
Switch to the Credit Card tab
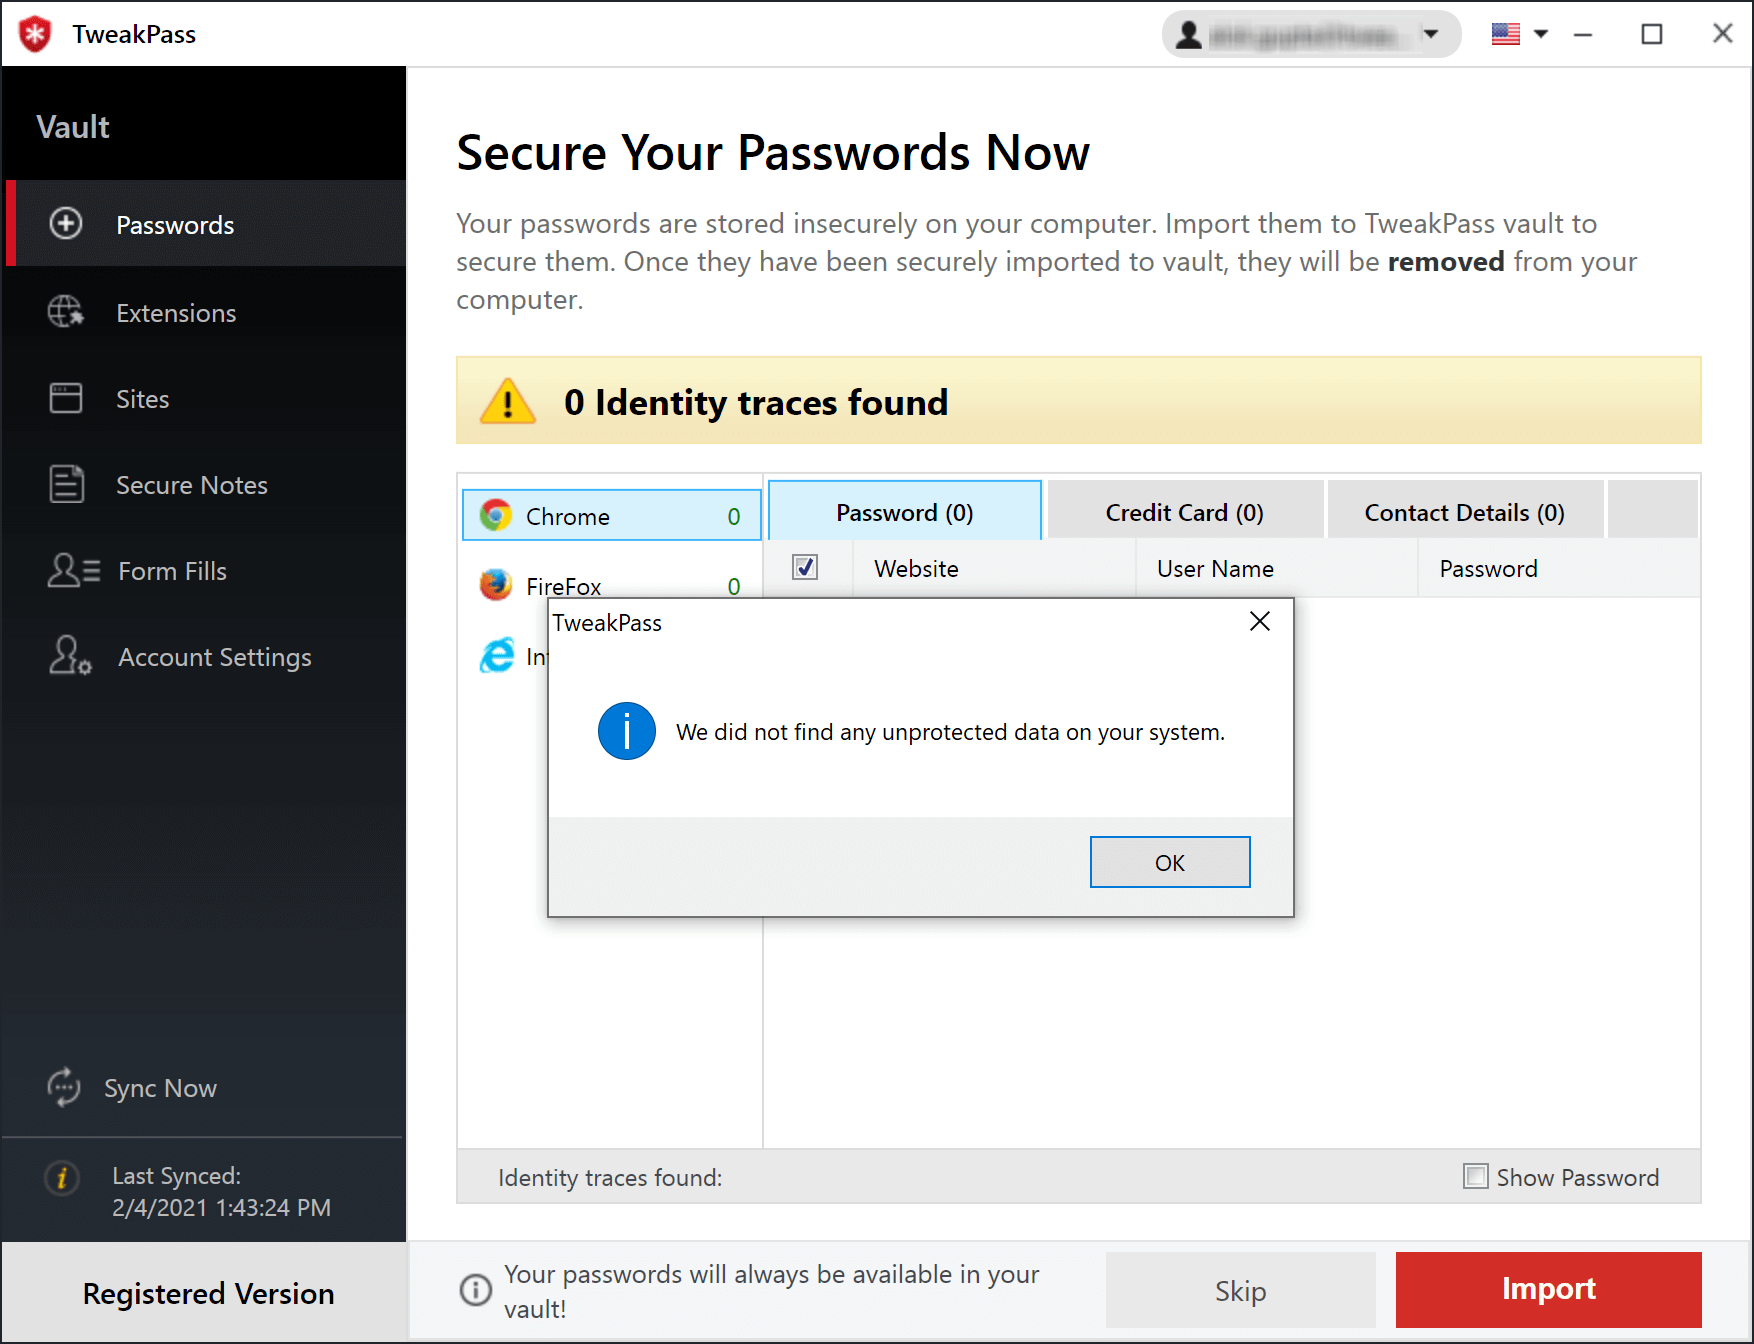(x=1184, y=511)
